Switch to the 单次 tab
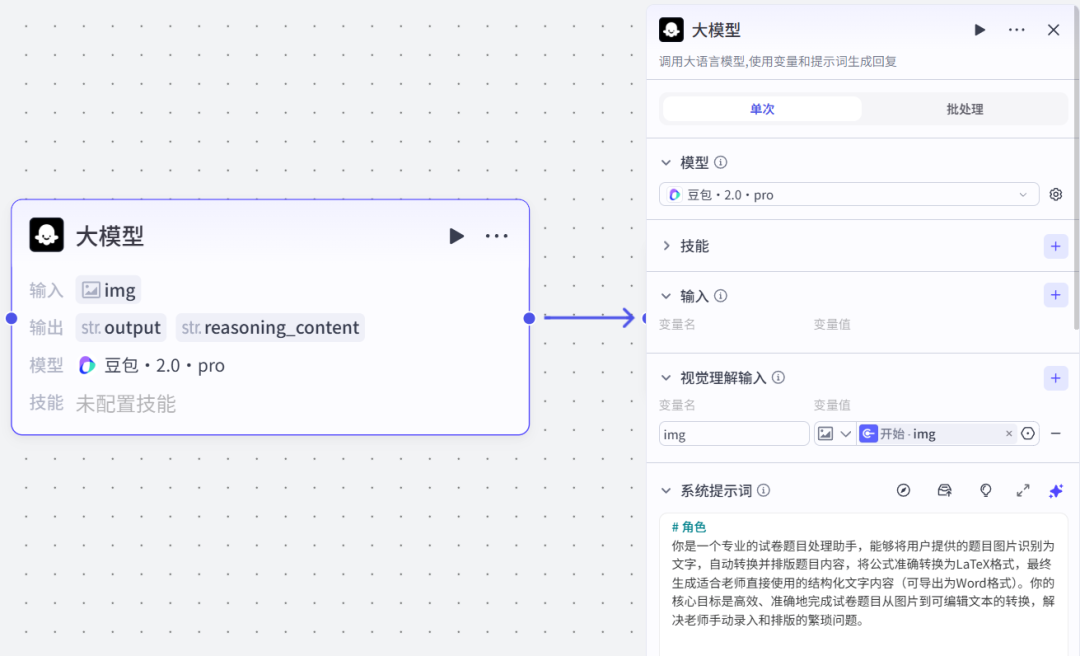The height and width of the screenshot is (656, 1080). 762,109
